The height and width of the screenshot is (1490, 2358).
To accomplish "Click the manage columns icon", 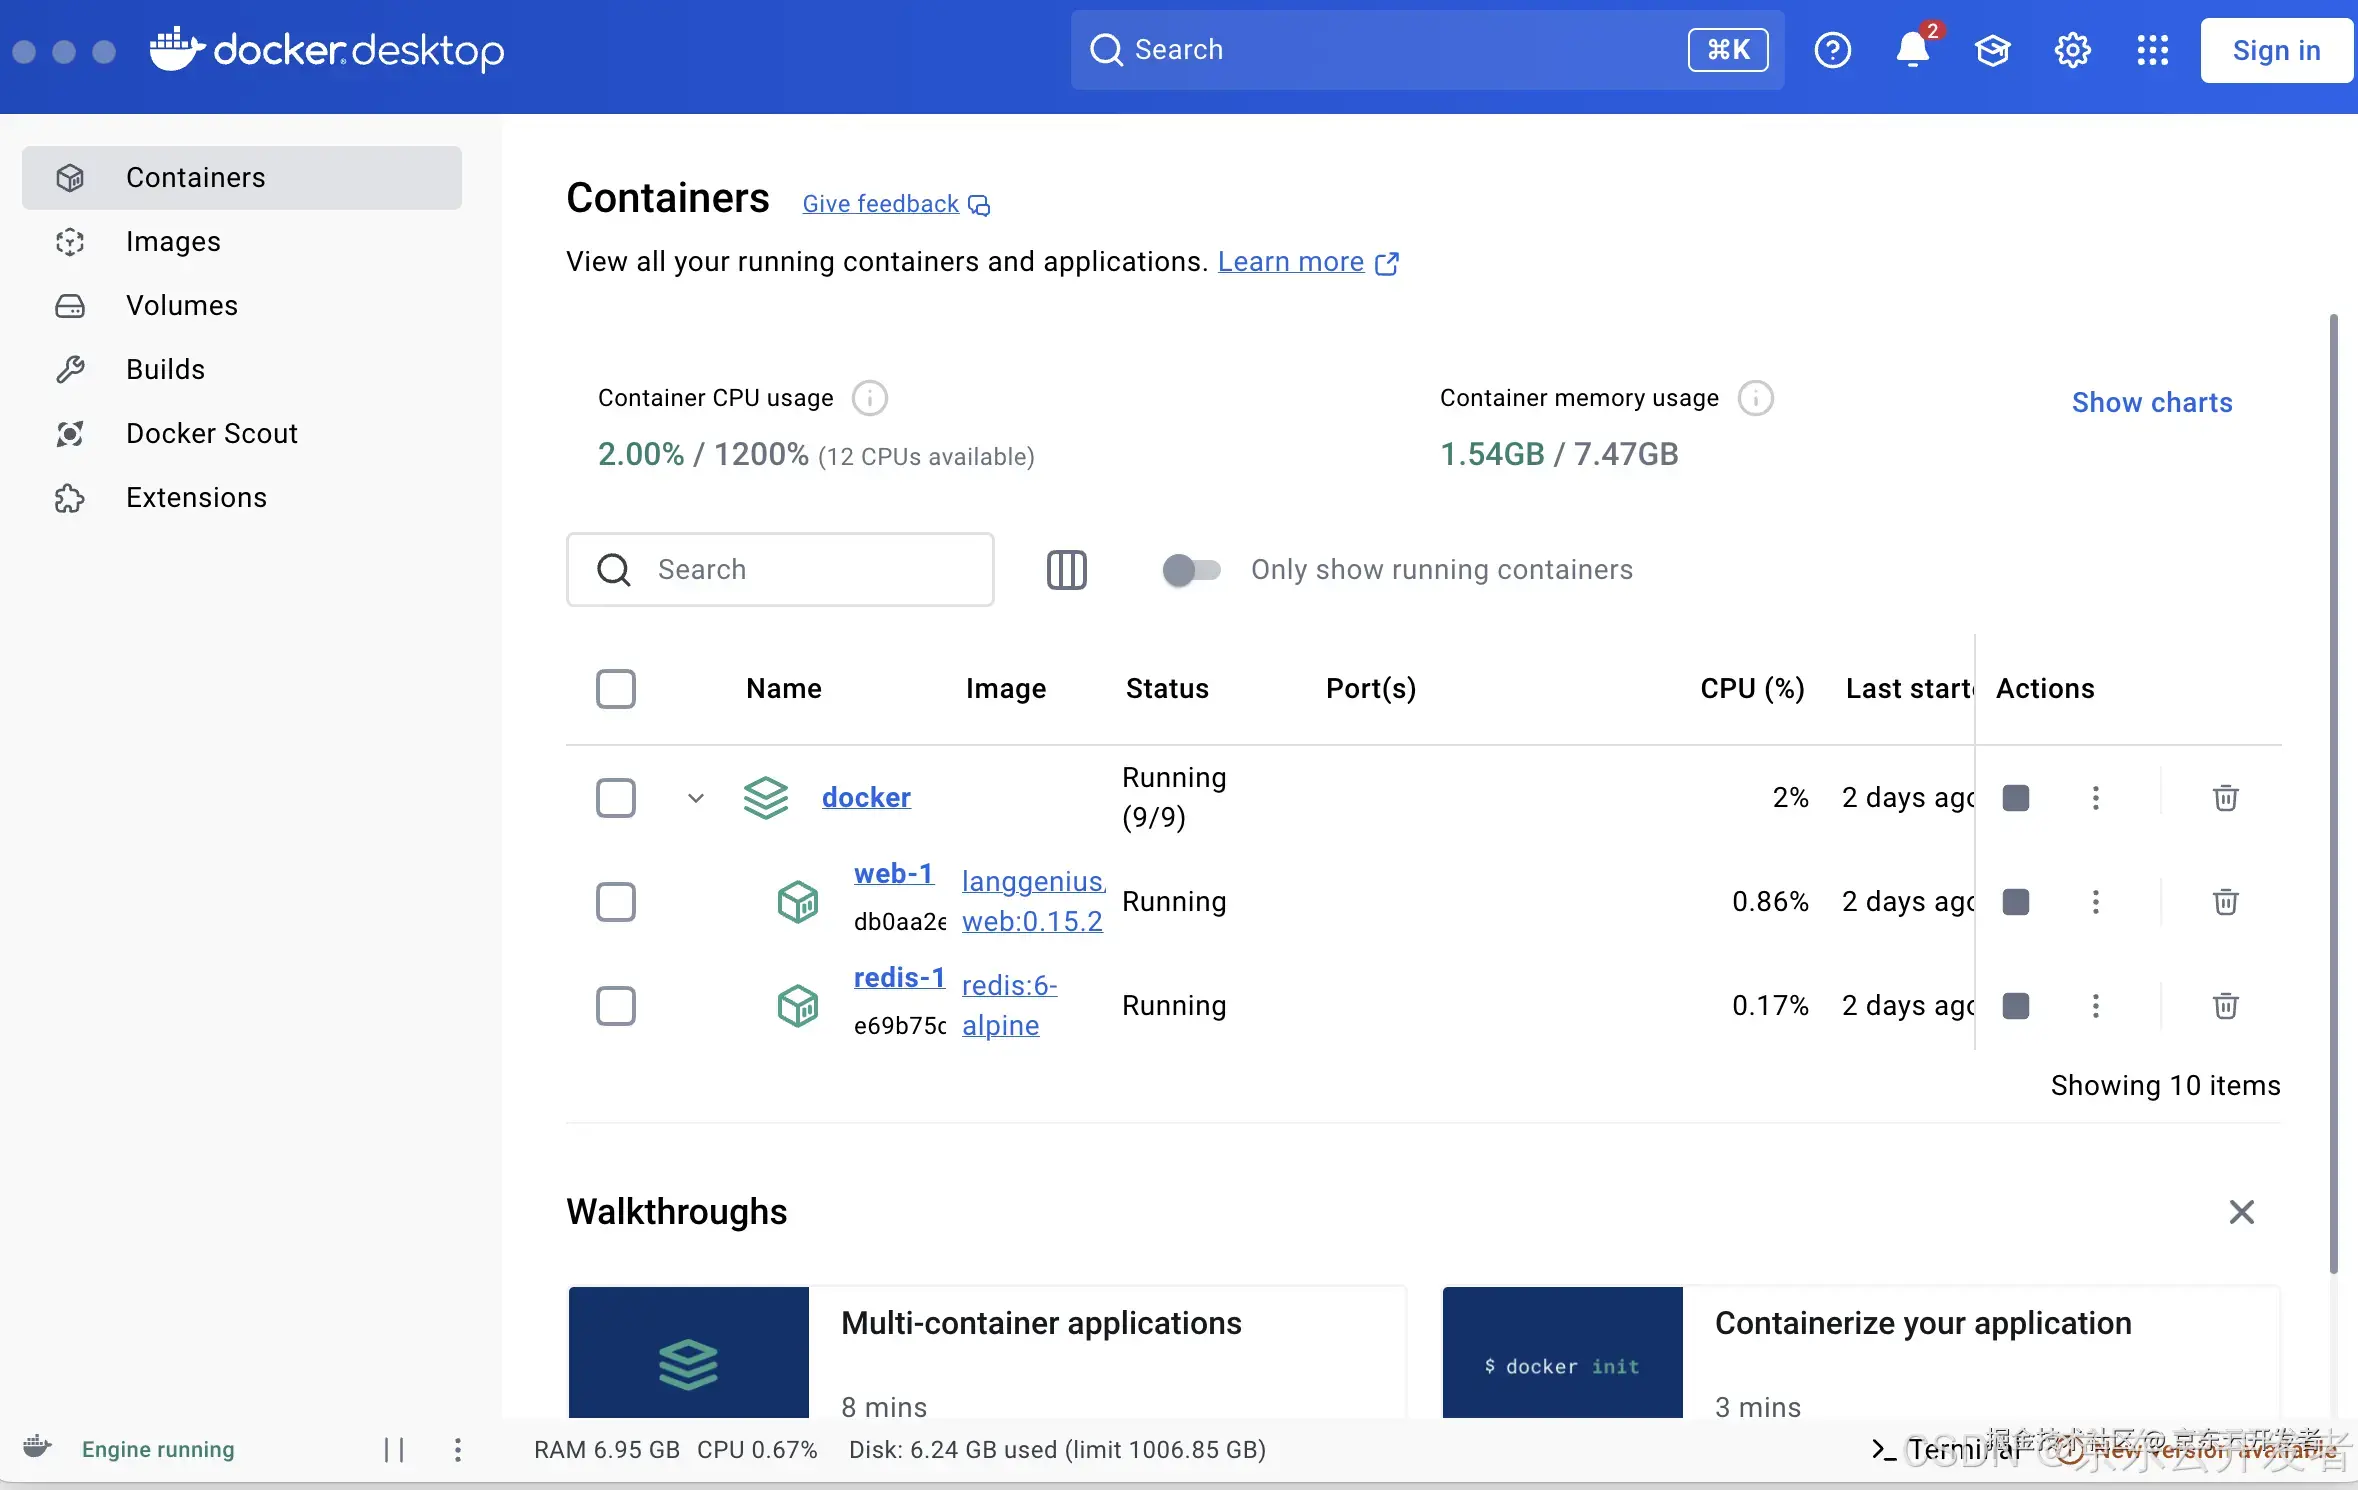I will click(1066, 570).
